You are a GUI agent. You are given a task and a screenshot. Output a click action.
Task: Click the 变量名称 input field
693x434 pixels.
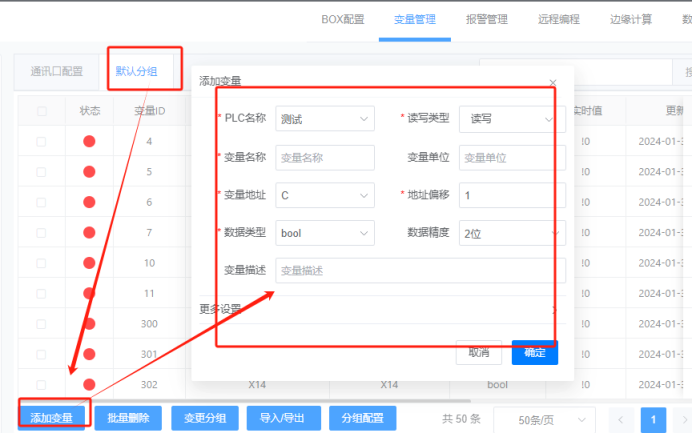tap(325, 157)
